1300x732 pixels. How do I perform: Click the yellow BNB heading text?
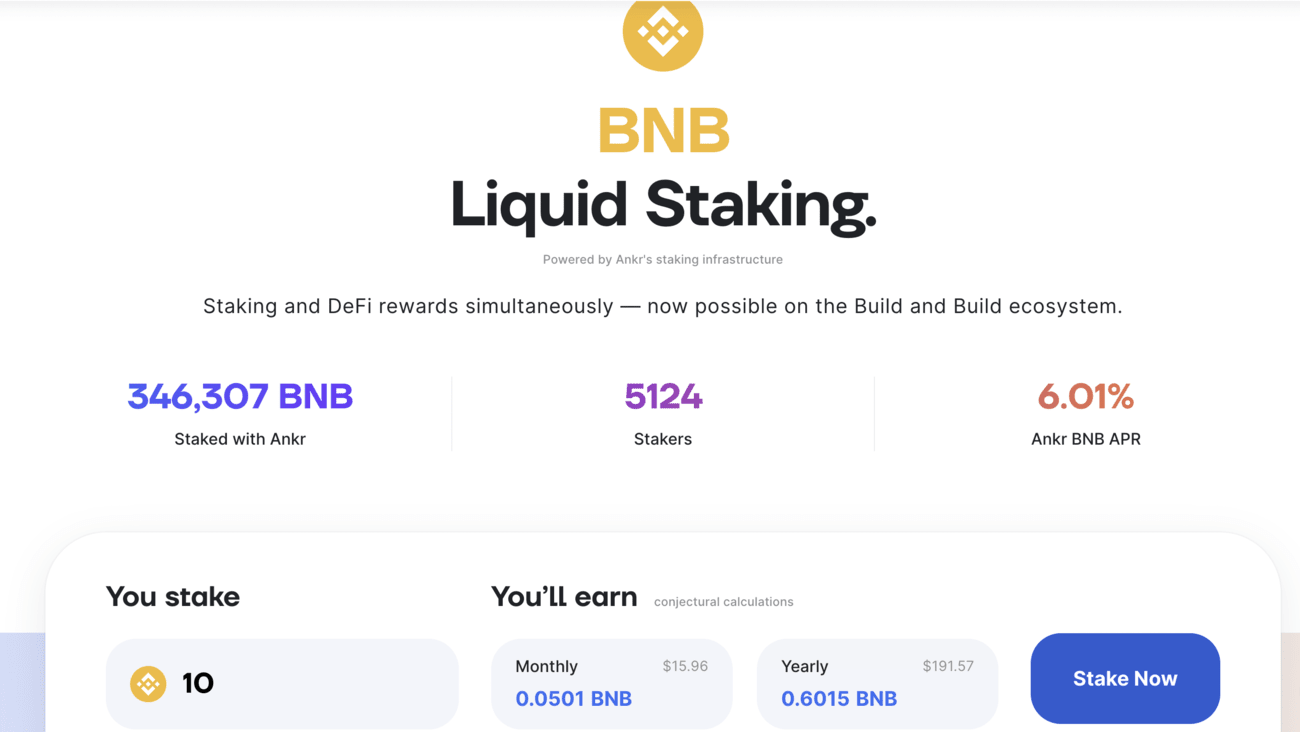[663, 131]
